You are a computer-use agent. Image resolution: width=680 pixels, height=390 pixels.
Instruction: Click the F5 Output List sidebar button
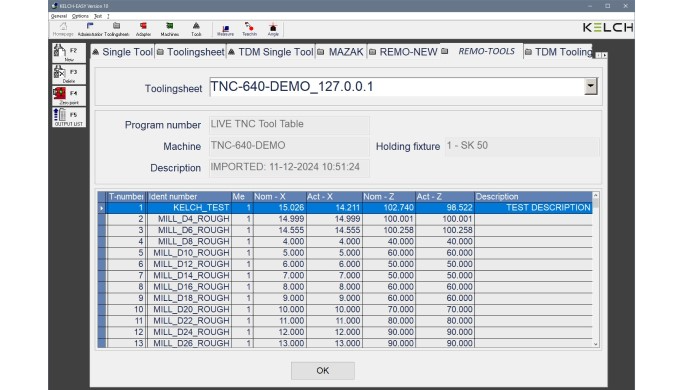pyautogui.click(x=69, y=117)
